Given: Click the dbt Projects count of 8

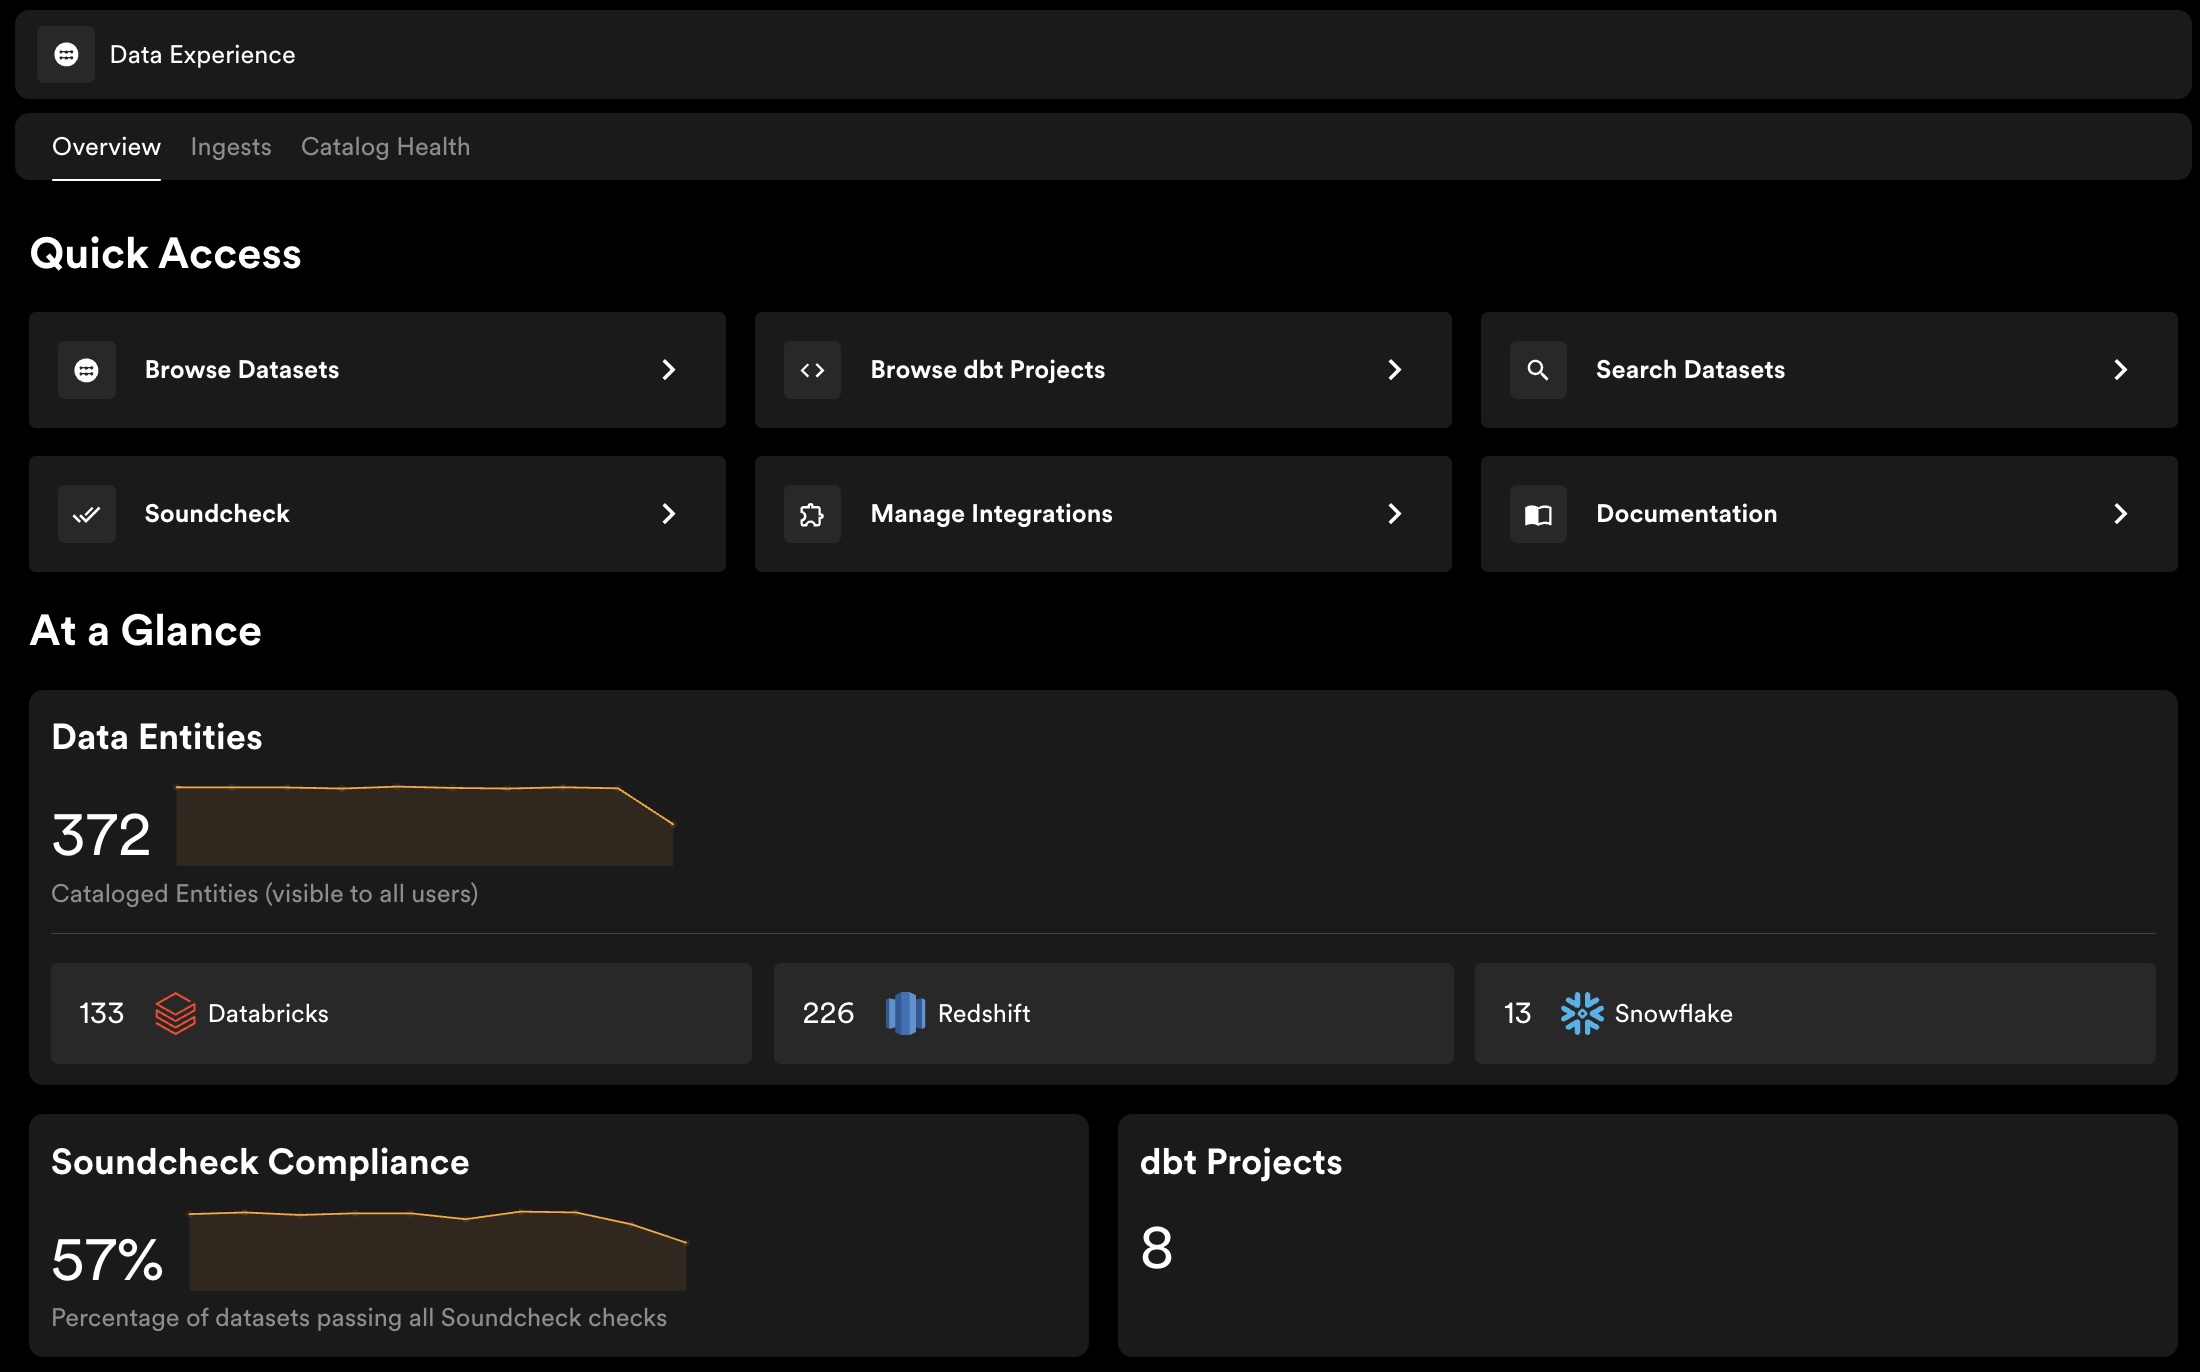Looking at the screenshot, I should pos(1156,1248).
